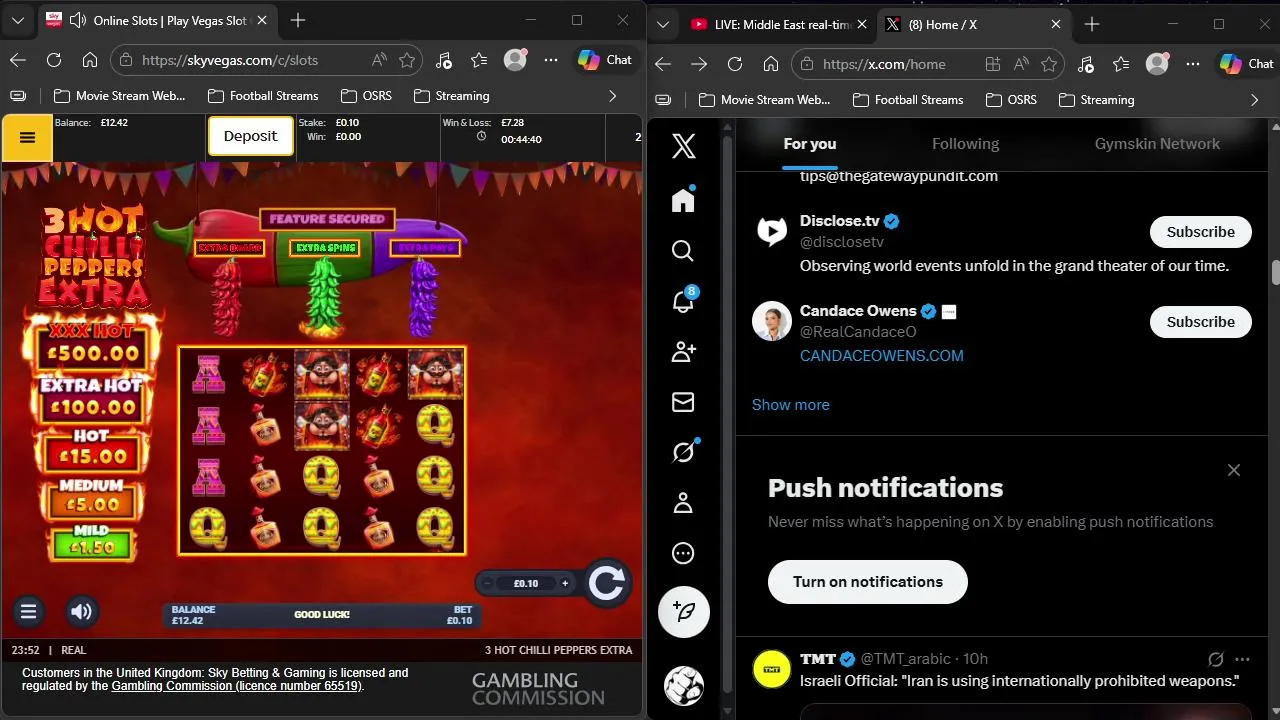This screenshot has height=720, width=1280.
Task: Open browser extensions in Sky Vegas window
Action: point(445,60)
